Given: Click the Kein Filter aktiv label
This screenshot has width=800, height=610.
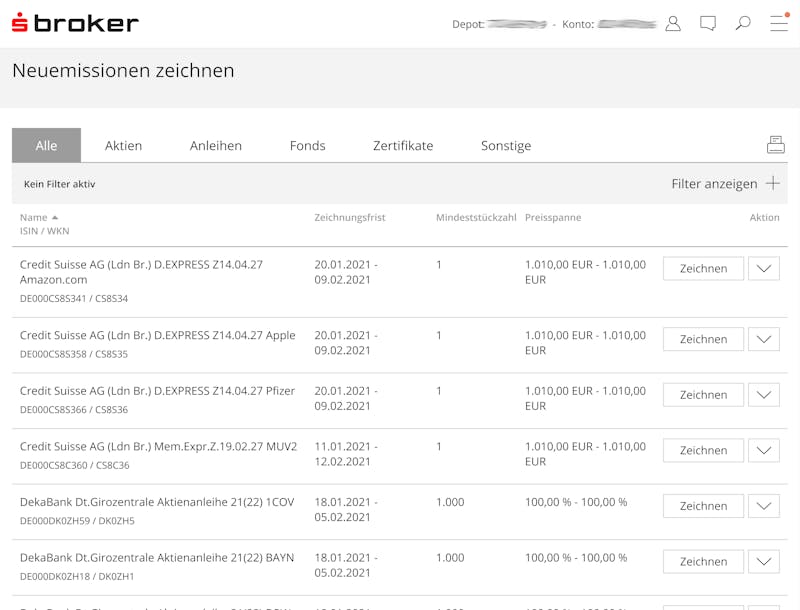Looking at the screenshot, I should click(x=60, y=184).
